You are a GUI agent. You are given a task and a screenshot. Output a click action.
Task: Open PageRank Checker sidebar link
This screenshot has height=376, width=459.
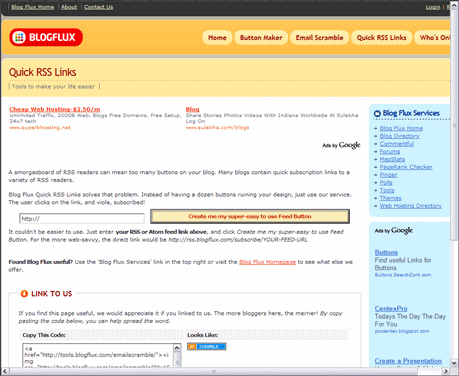406,167
